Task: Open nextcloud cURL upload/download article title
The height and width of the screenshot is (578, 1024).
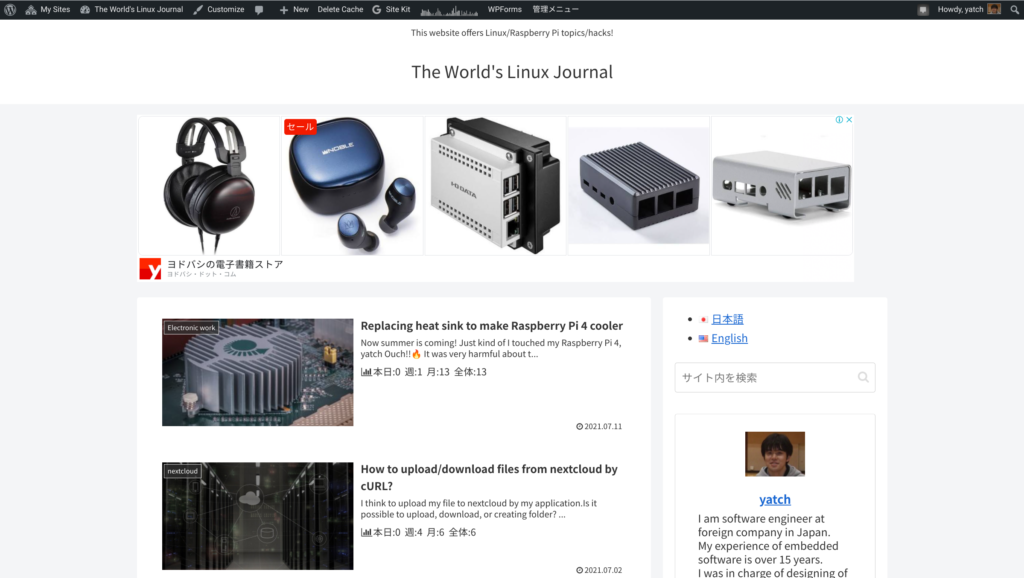Action: point(489,477)
